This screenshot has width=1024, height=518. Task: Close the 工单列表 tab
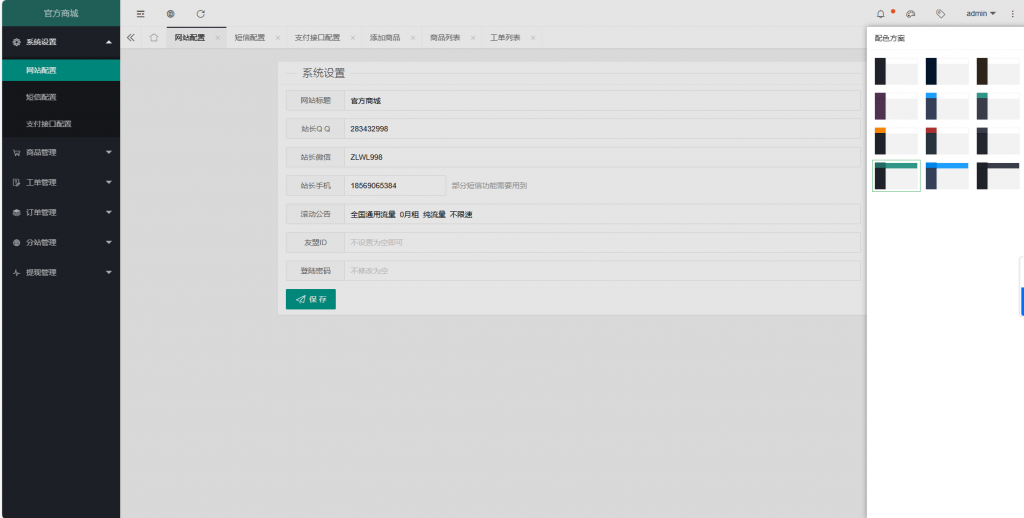click(533, 38)
